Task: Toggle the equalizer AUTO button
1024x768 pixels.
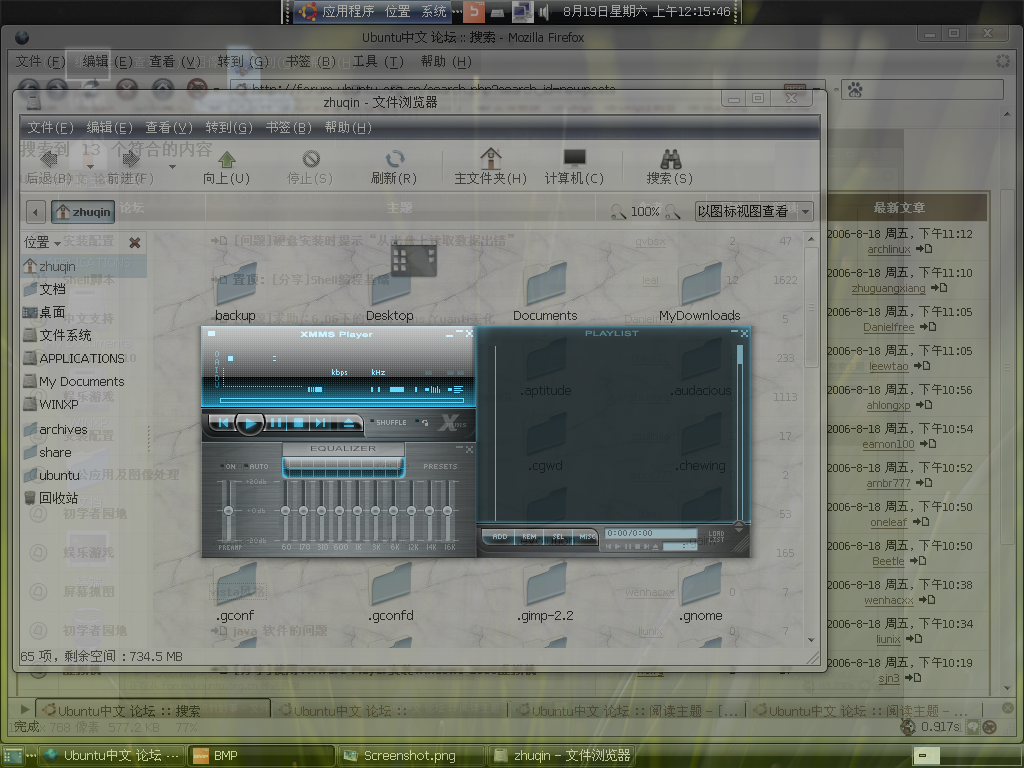Action: pyautogui.click(x=257, y=466)
